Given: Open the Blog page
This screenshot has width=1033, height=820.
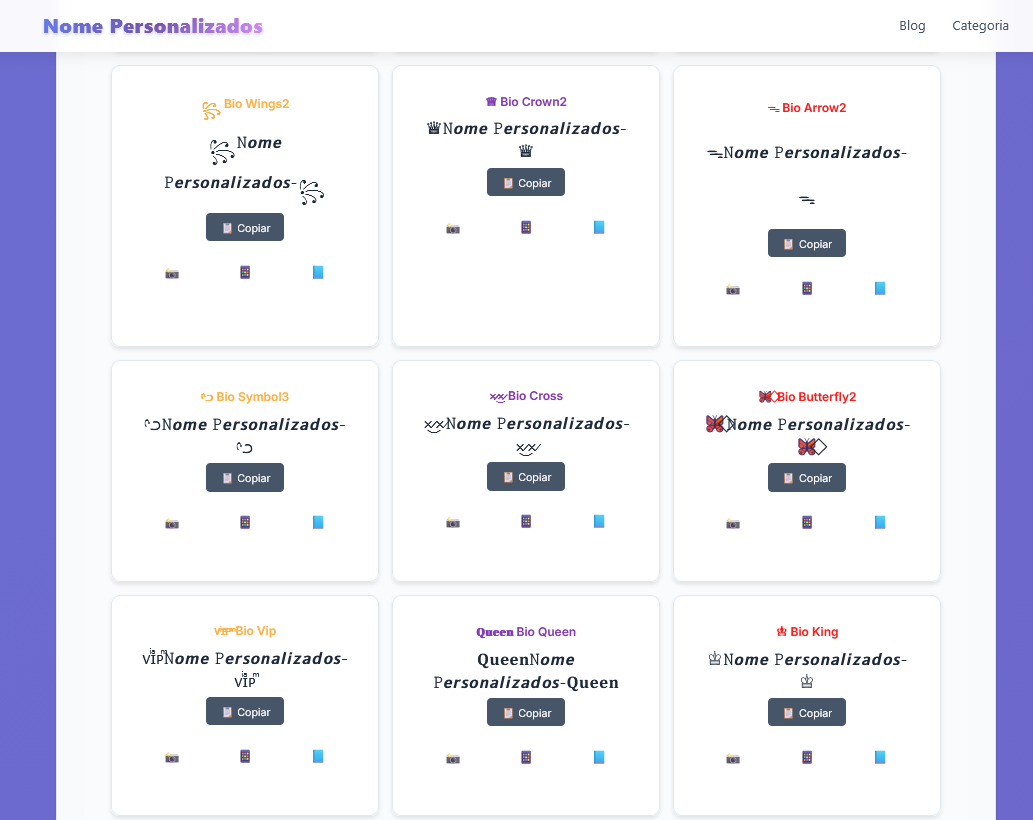Looking at the screenshot, I should 912,26.
